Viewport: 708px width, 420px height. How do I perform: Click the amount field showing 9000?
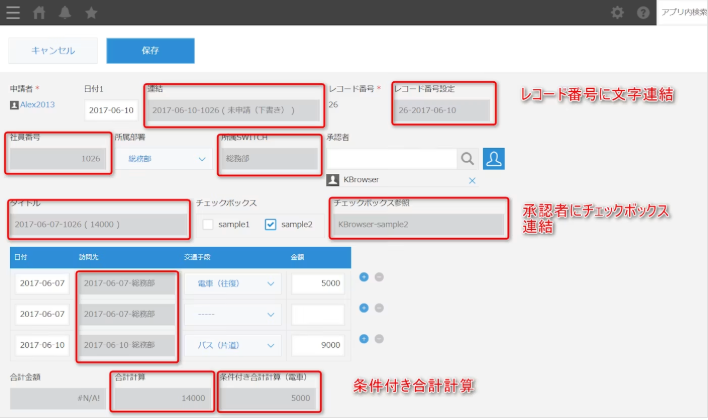(x=318, y=345)
